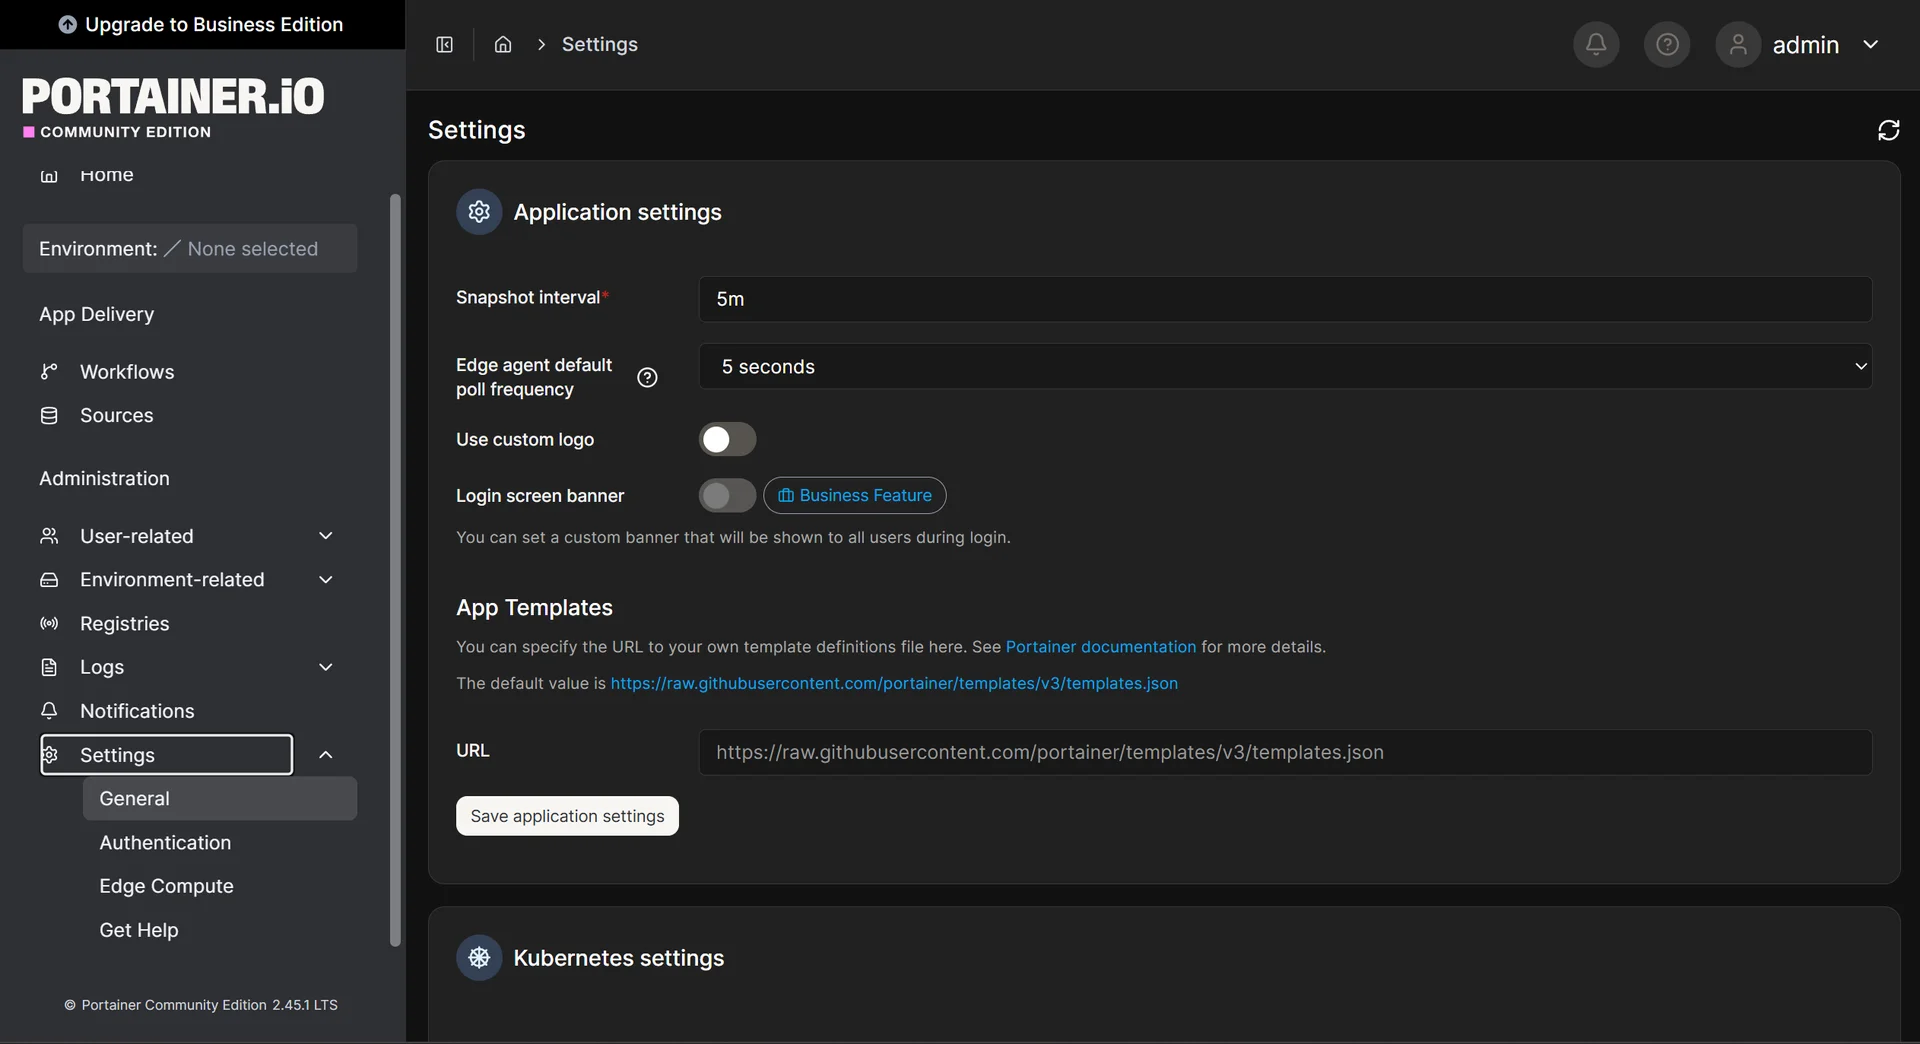The height and width of the screenshot is (1044, 1920).
Task: Click Save application settings button
Action: (567, 816)
